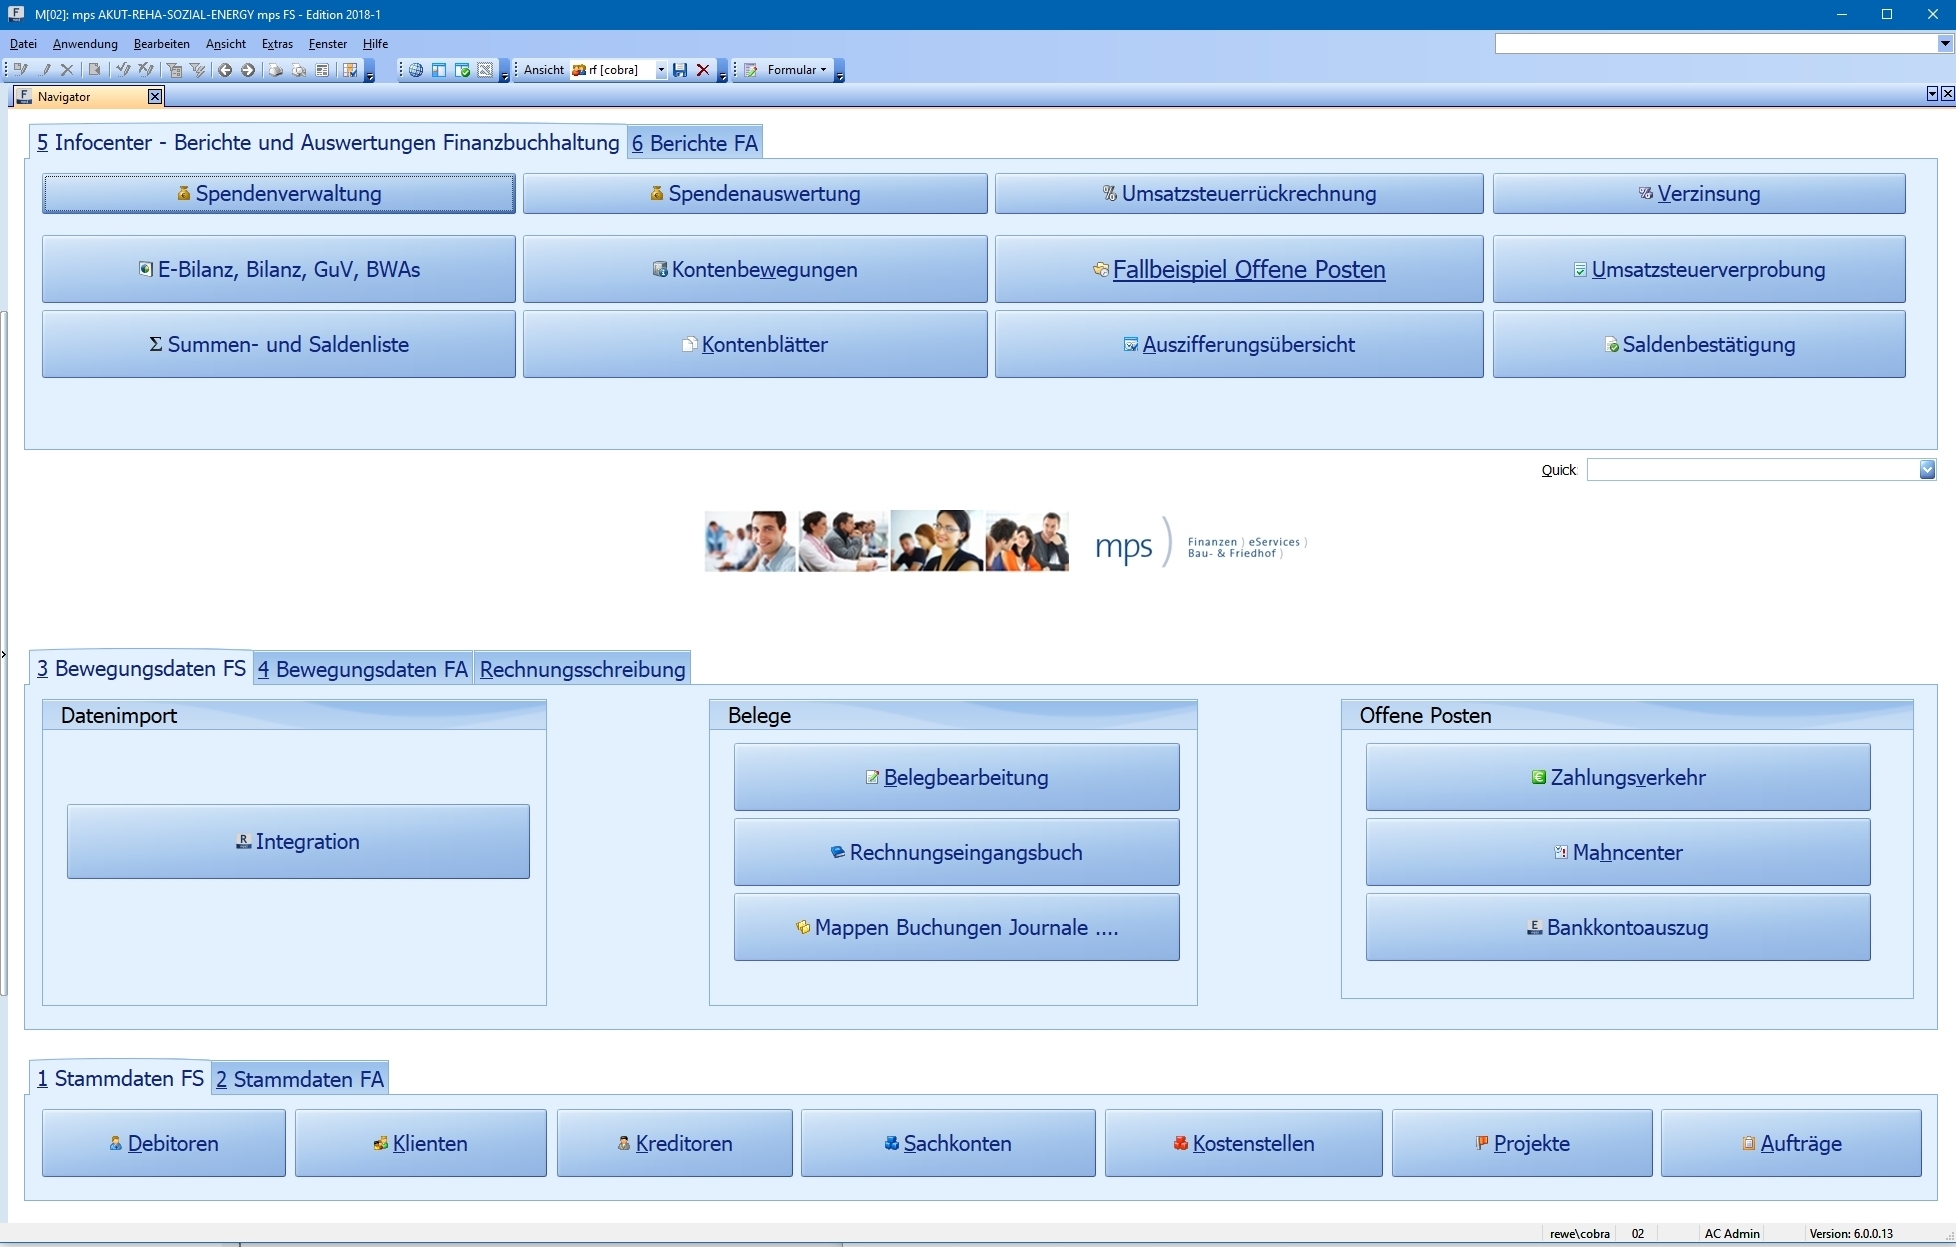This screenshot has height=1247, width=1956.
Task: Click the forward arrow navigation icon
Action: [x=248, y=70]
